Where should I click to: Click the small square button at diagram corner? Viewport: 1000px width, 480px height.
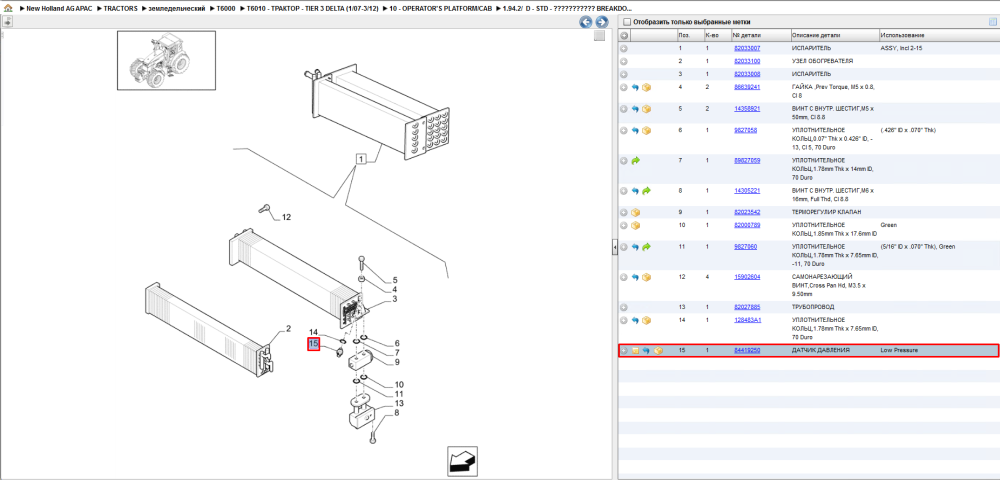[599, 36]
